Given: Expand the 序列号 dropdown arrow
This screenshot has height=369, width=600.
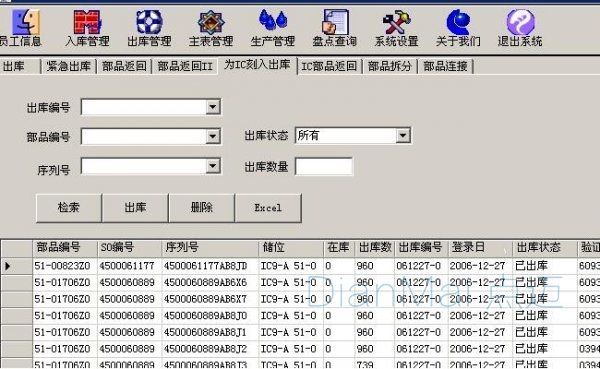Looking at the screenshot, I should click(x=212, y=166).
